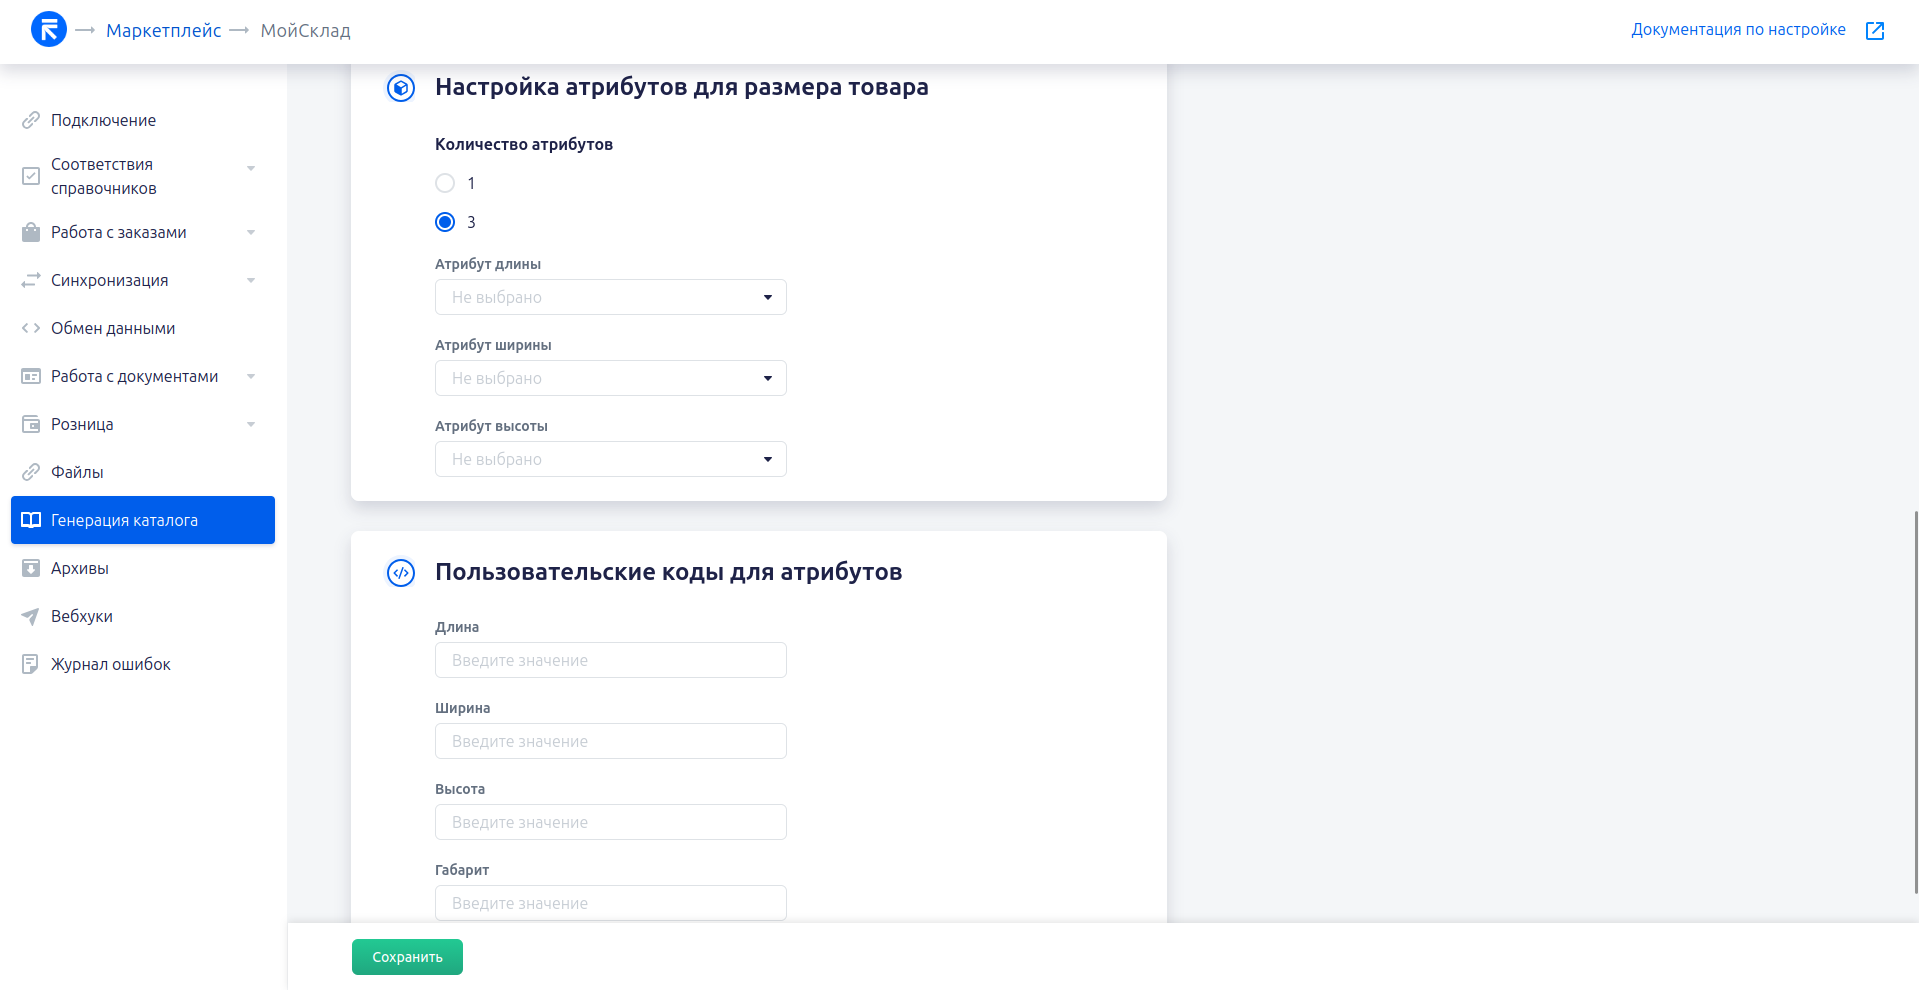Select attribute count radio option 3
The height and width of the screenshot is (990, 1919).
click(445, 222)
